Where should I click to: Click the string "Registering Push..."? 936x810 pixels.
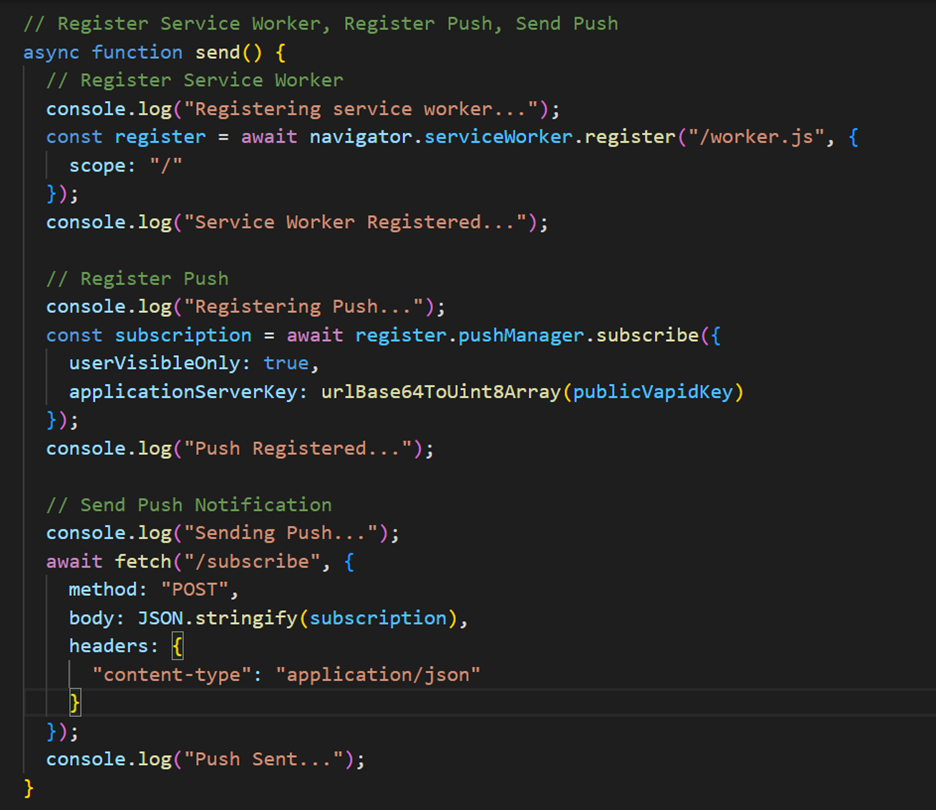click(x=304, y=307)
